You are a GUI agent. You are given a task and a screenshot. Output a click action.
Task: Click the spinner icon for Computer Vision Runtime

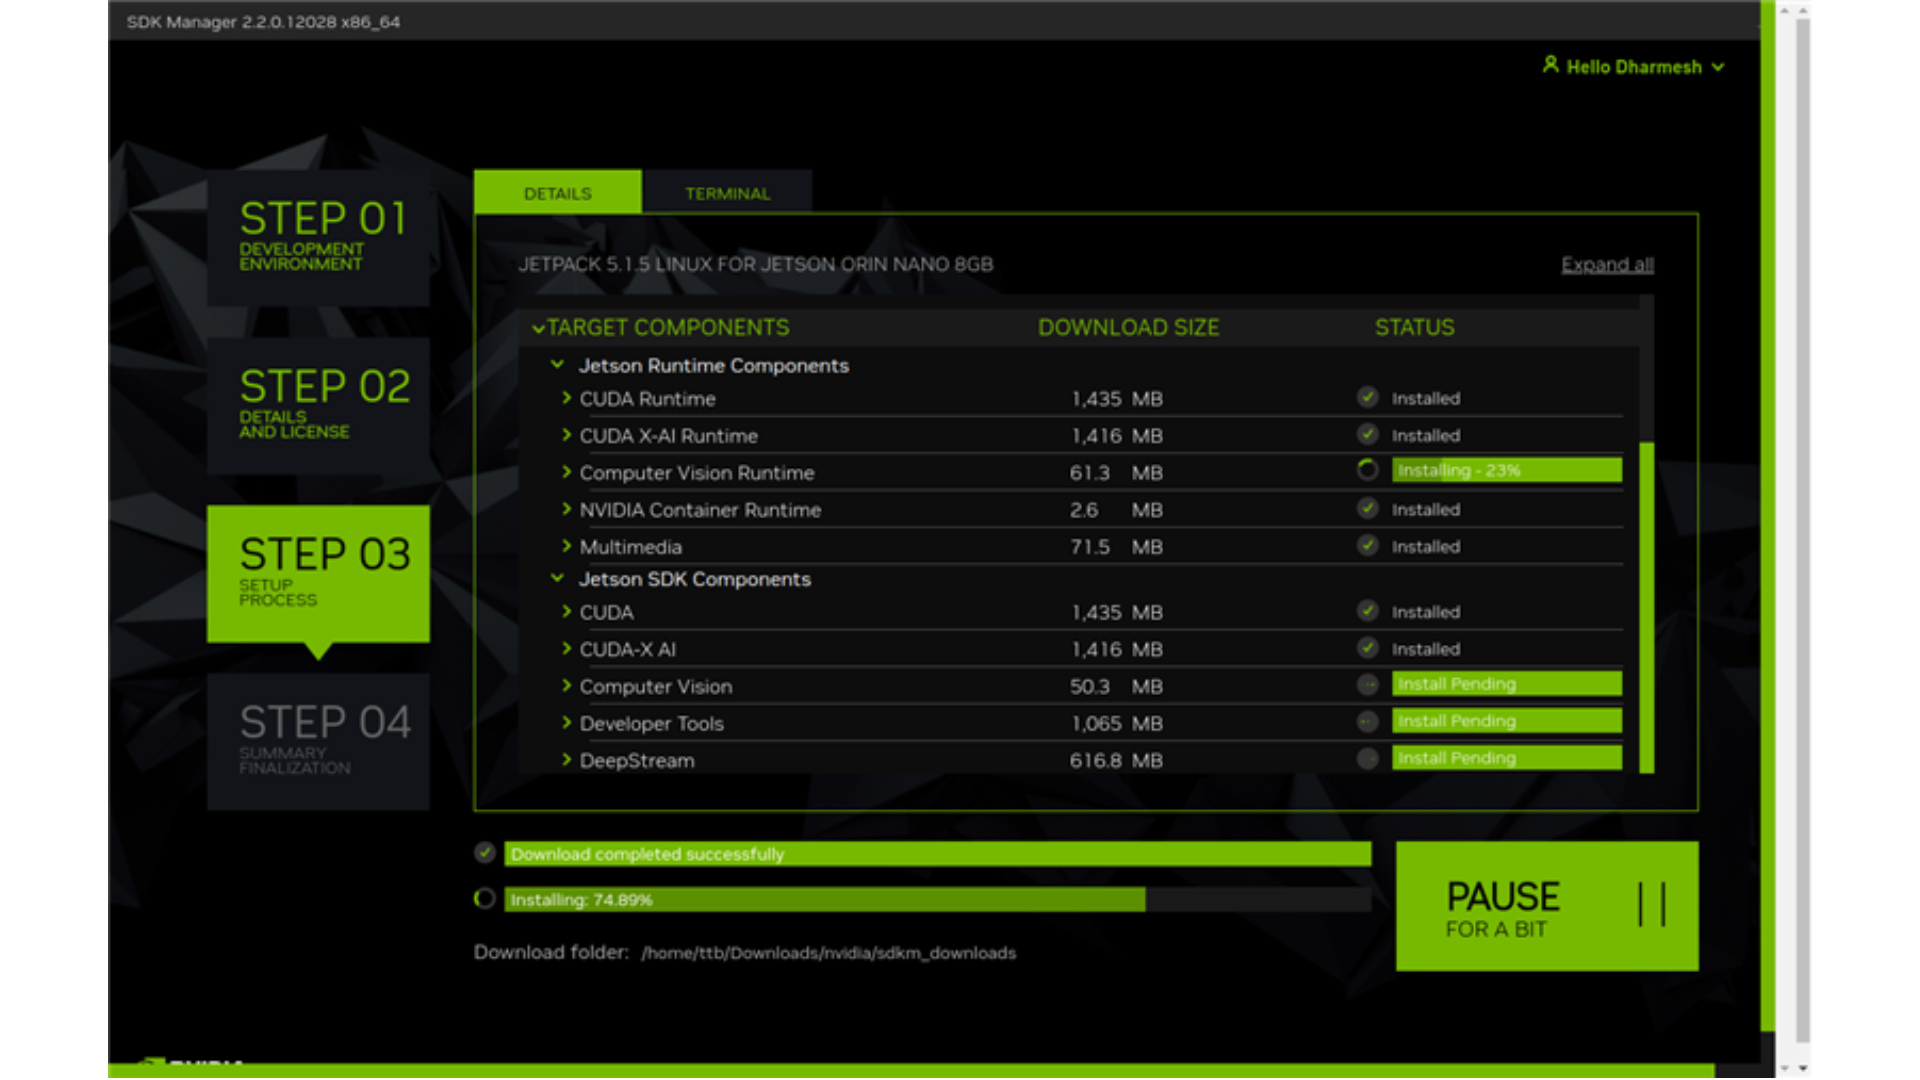(x=1368, y=471)
